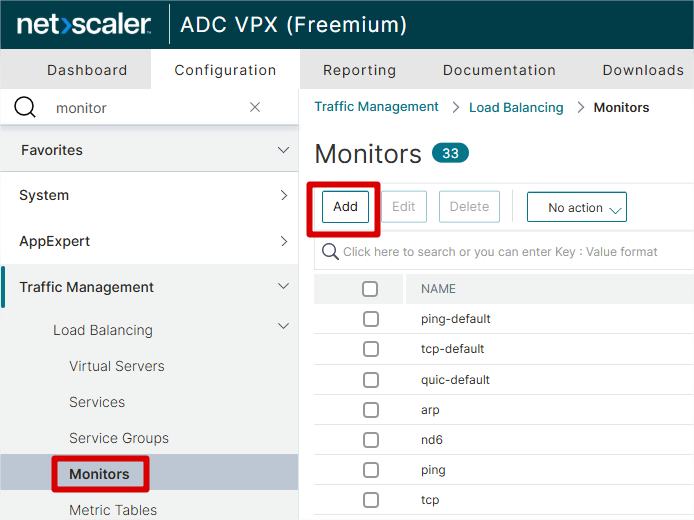Click the Monitors count badge 33
Screen dimensions: 694x520
tap(450, 153)
